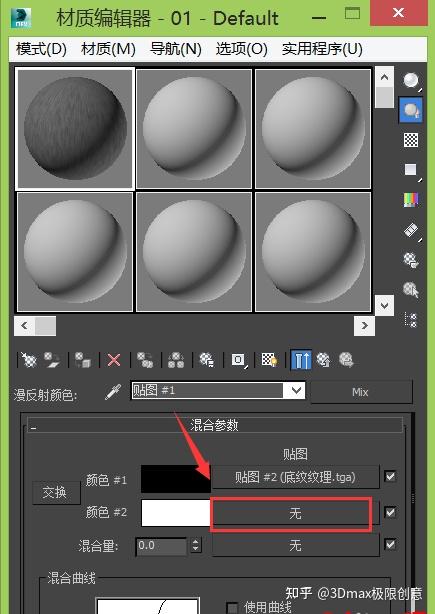Toggle Show Shaded Material in Viewport icon

click(269, 359)
